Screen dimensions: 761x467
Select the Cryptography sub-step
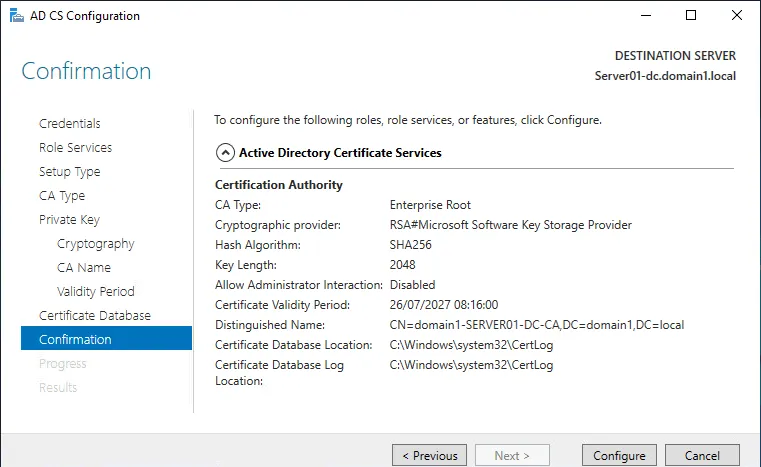pyautogui.click(x=95, y=244)
